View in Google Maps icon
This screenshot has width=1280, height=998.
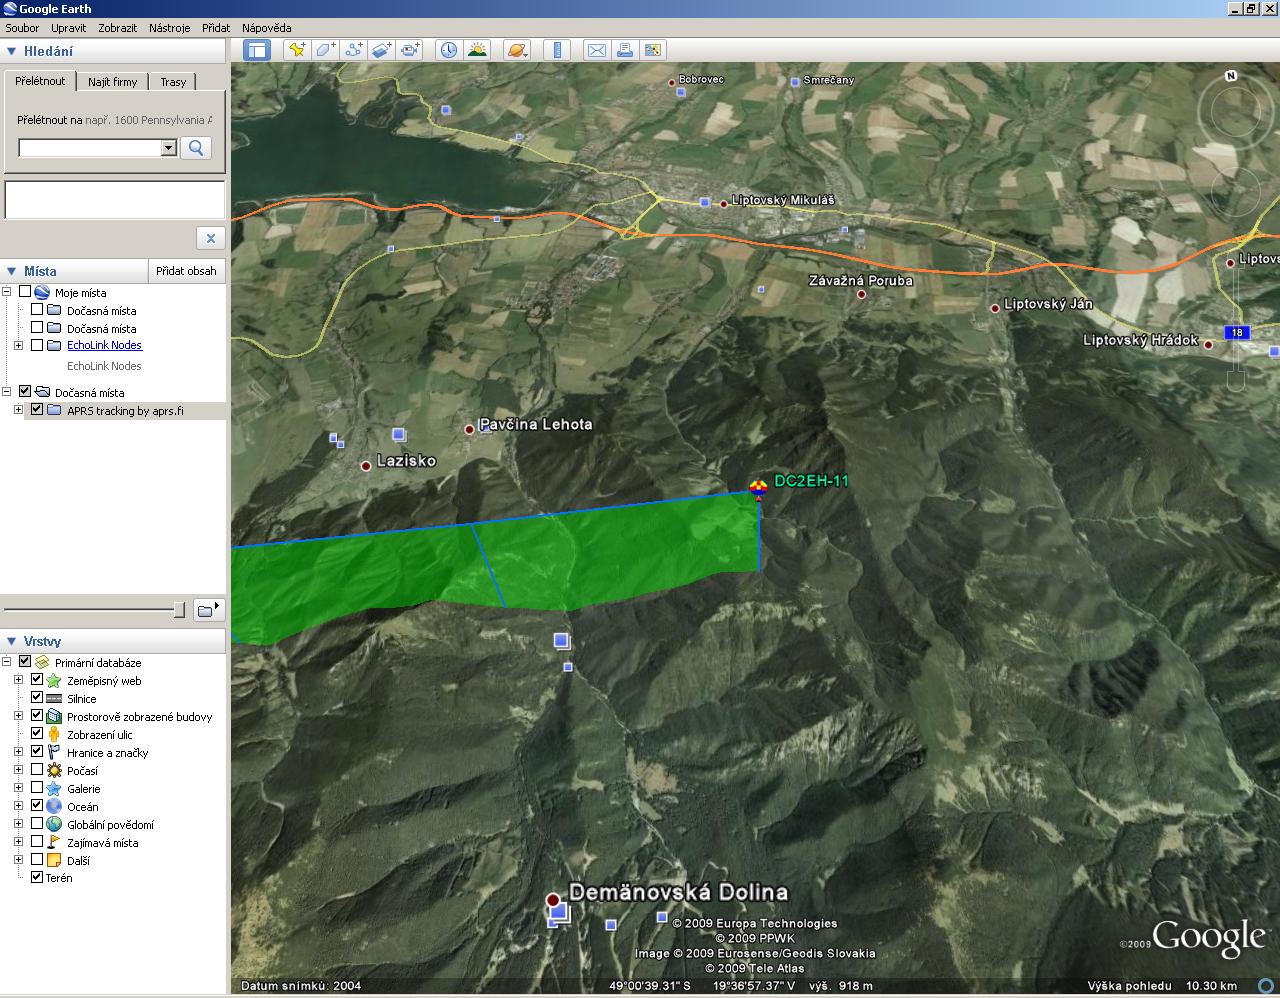point(653,50)
